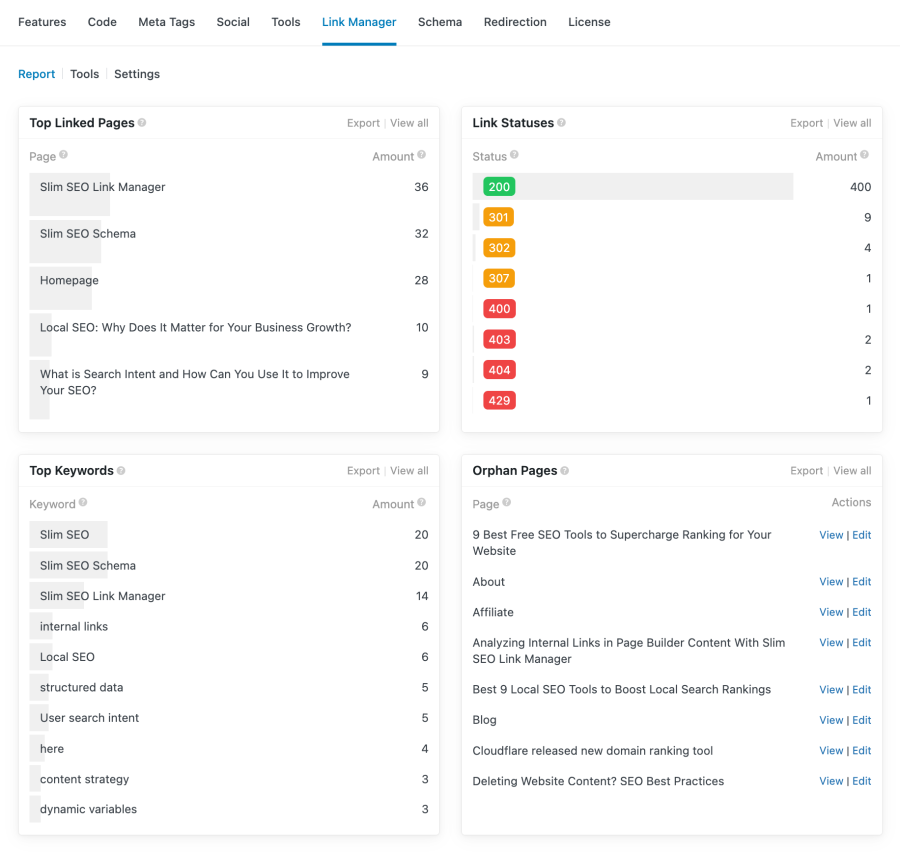The width and height of the screenshot is (900, 852).
Task: View the 9 Best Free SEO Tools page
Action: click(831, 535)
